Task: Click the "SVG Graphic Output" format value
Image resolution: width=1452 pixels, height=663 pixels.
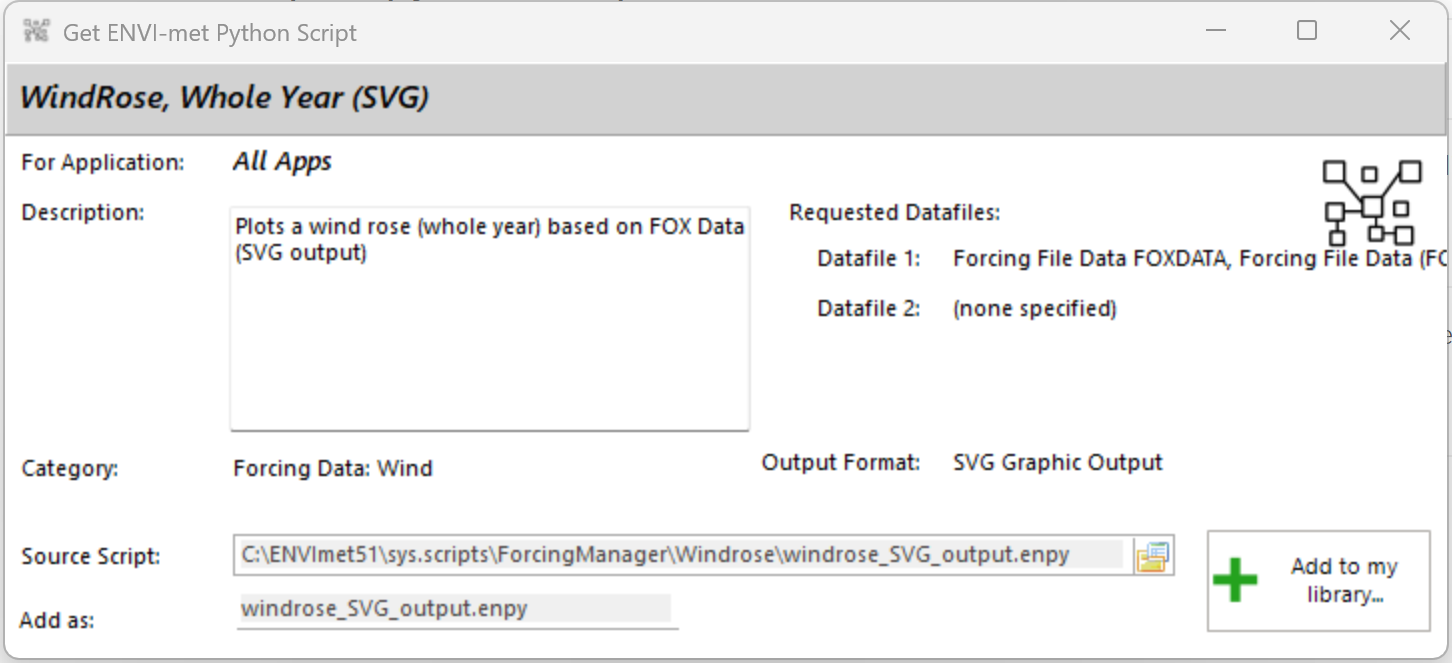Action: (x=1057, y=463)
